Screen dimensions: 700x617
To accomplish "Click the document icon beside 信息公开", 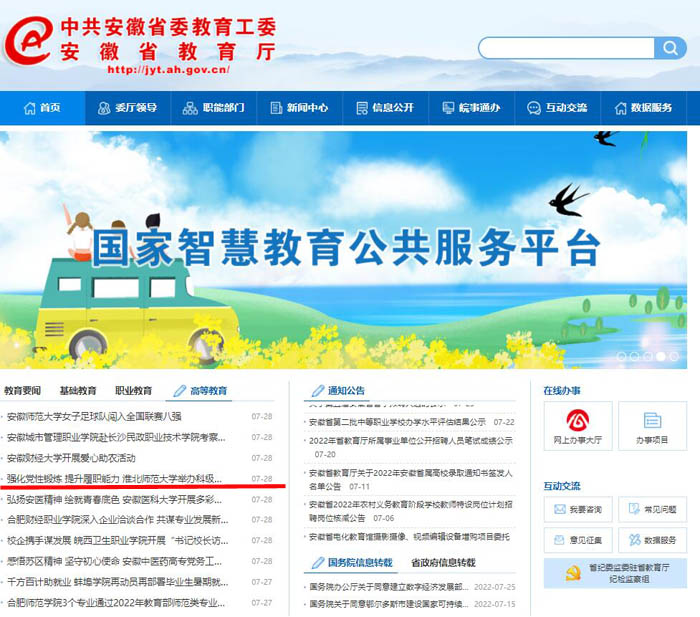I will [x=362, y=108].
